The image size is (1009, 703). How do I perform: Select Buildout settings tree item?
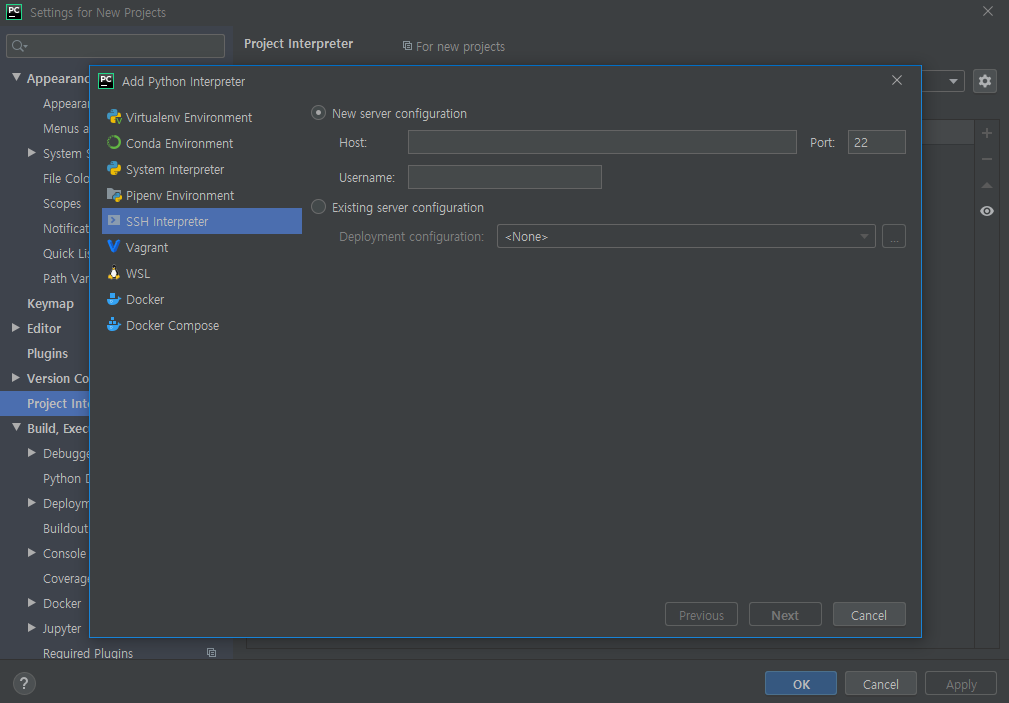pyautogui.click(x=66, y=528)
